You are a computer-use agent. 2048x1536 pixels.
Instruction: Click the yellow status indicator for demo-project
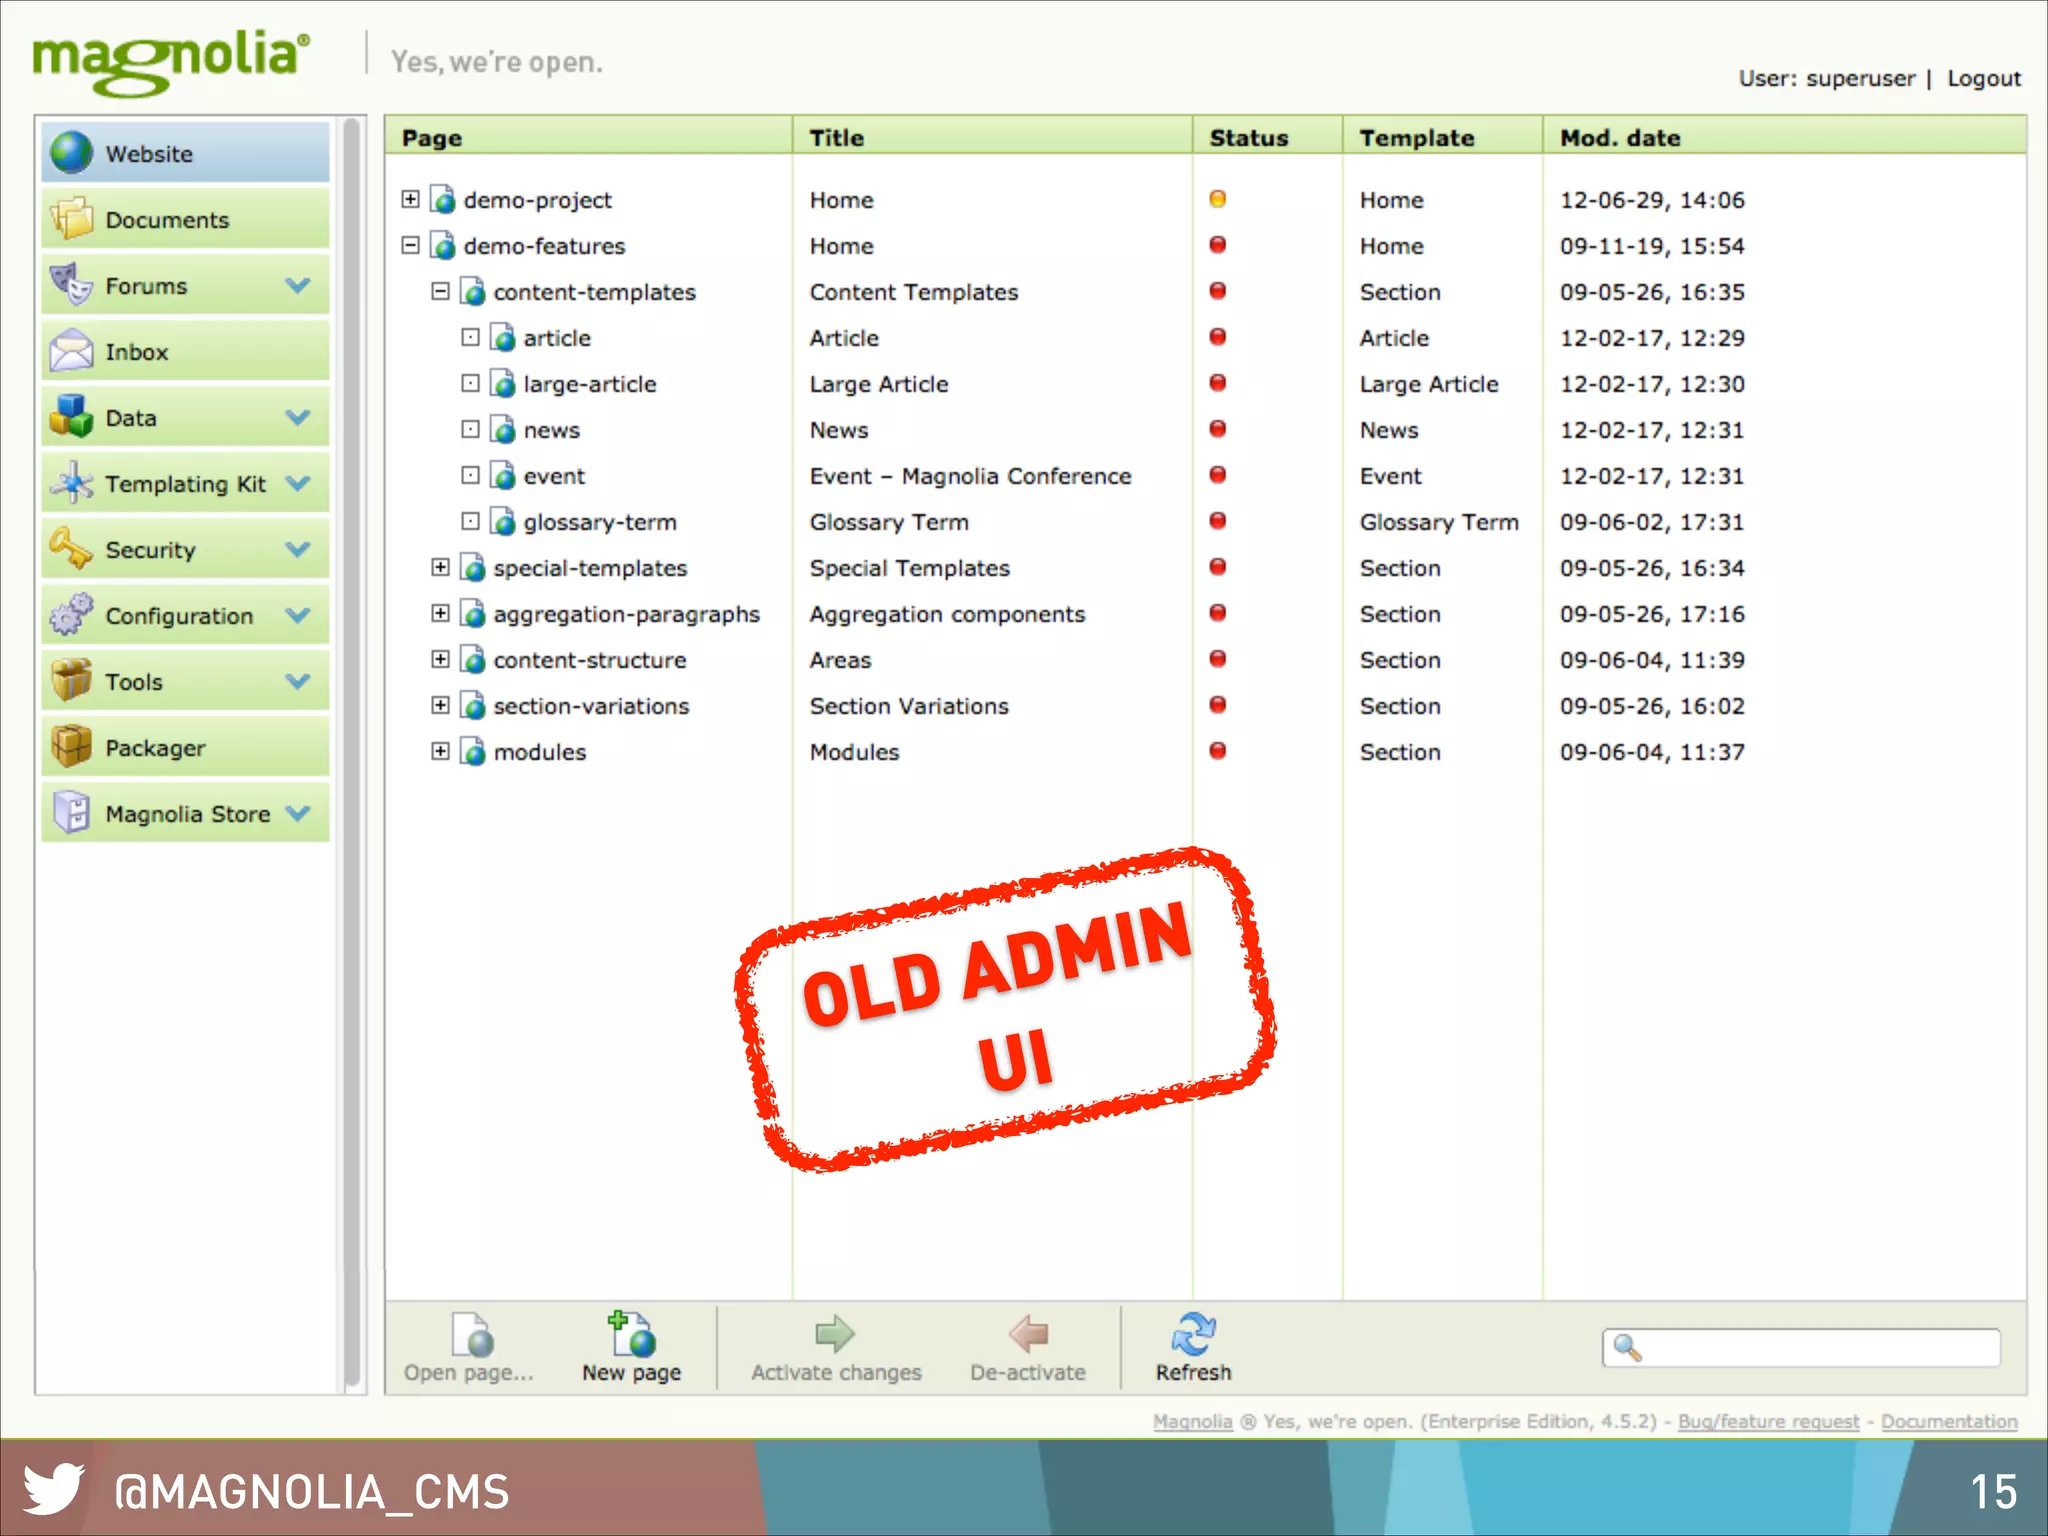click(1217, 199)
